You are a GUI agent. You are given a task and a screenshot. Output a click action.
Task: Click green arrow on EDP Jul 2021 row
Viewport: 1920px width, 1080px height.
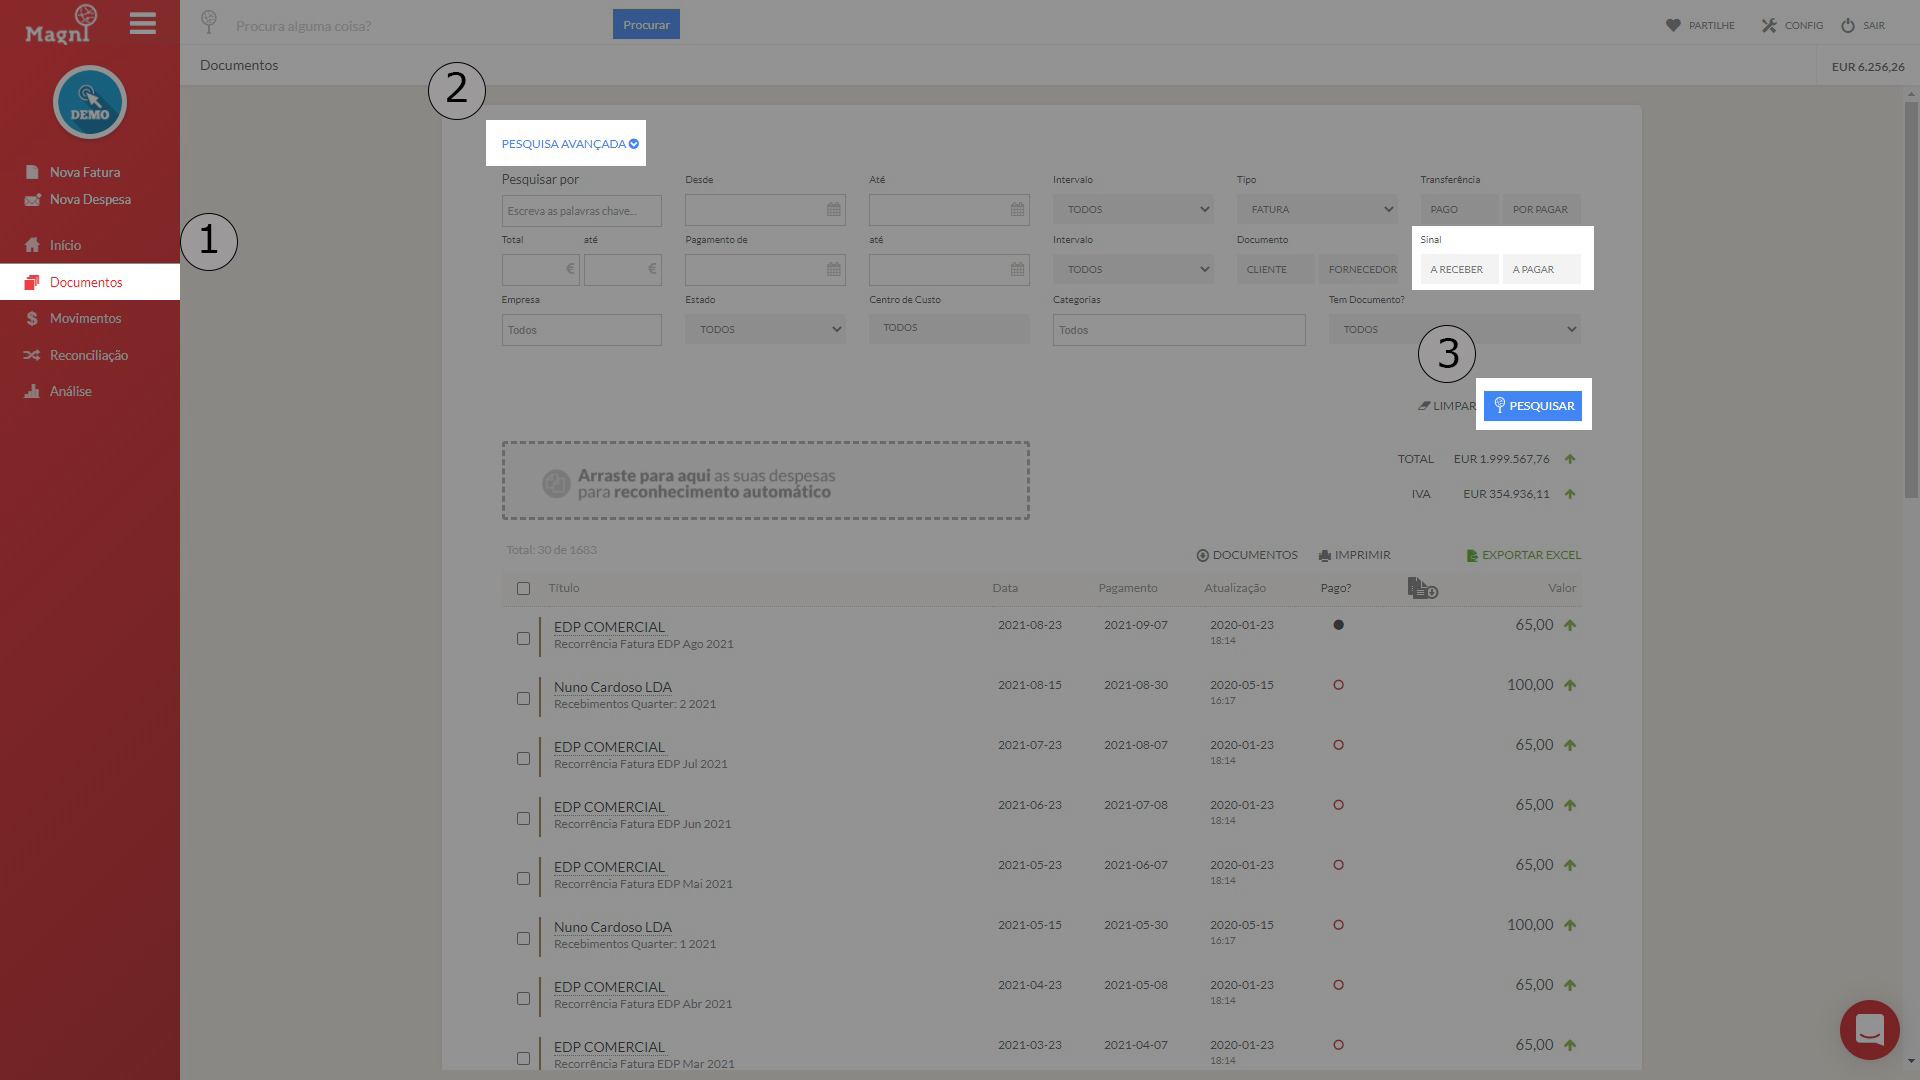point(1570,745)
